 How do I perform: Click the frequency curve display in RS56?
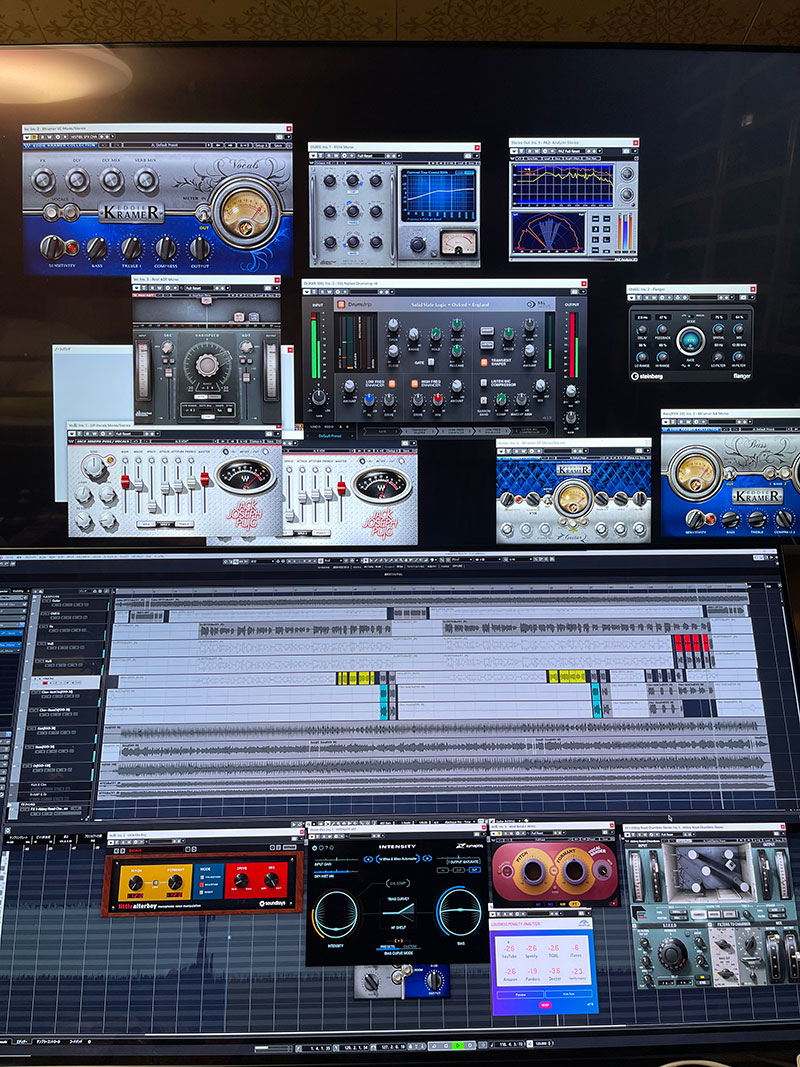[x=437, y=196]
